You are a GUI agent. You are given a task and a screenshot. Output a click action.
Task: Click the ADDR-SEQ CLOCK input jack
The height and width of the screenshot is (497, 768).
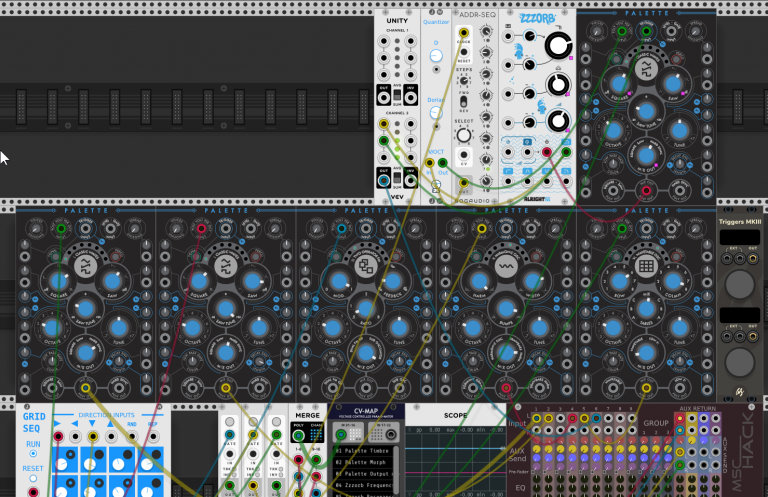tap(463, 33)
